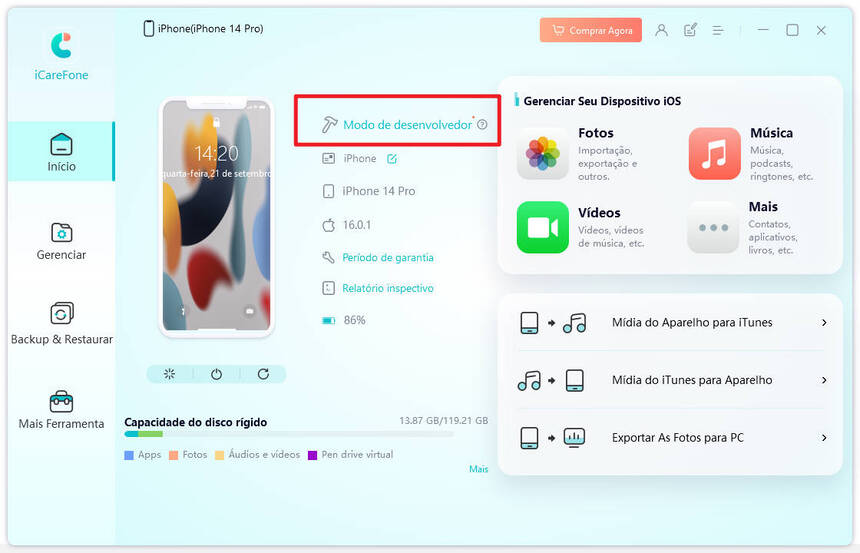Open the Período de garantia link
This screenshot has height=553, width=860.
tap(388, 257)
